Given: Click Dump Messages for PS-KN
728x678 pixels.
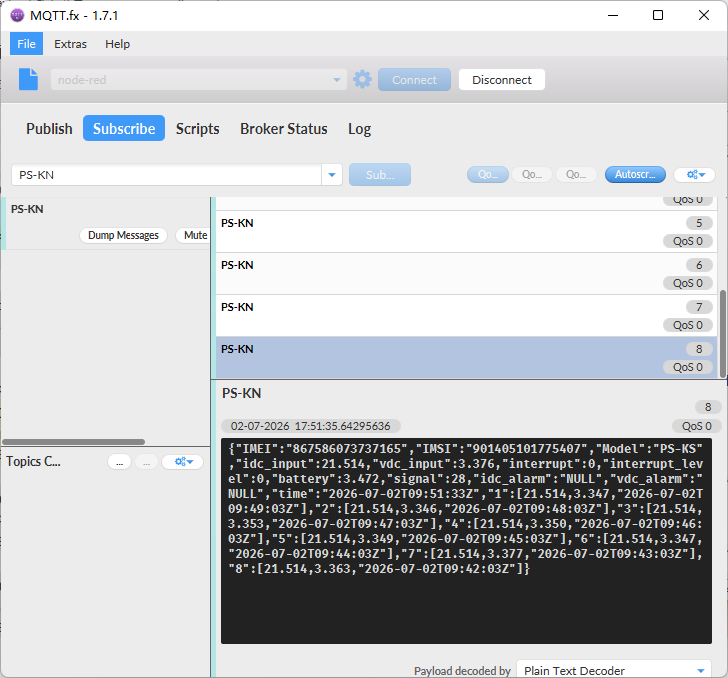Looking at the screenshot, I should (x=124, y=235).
